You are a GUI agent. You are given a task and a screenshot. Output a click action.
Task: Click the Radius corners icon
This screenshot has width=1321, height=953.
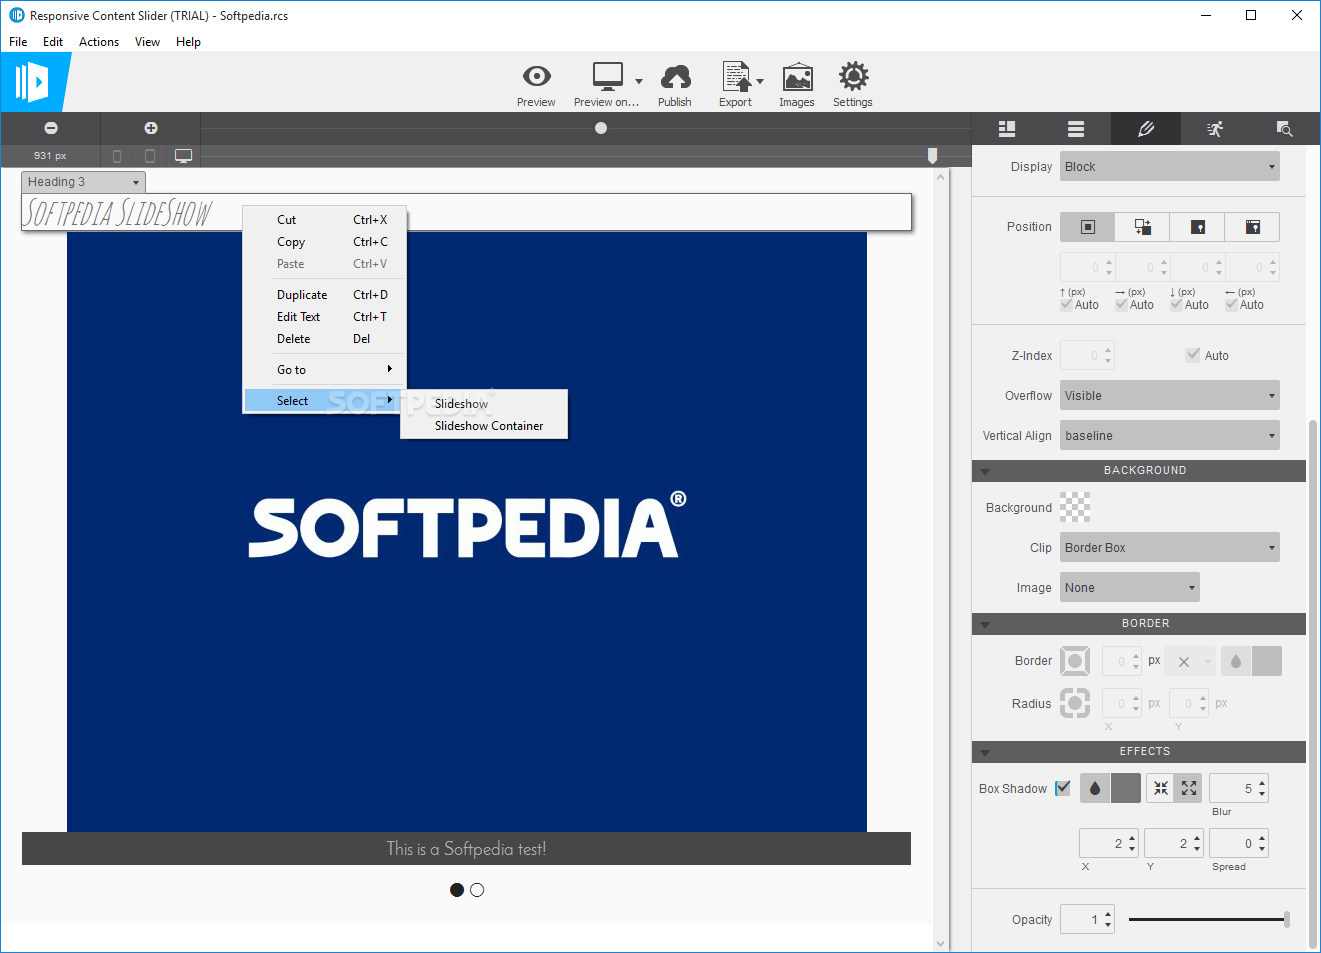[x=1075, y=703]
